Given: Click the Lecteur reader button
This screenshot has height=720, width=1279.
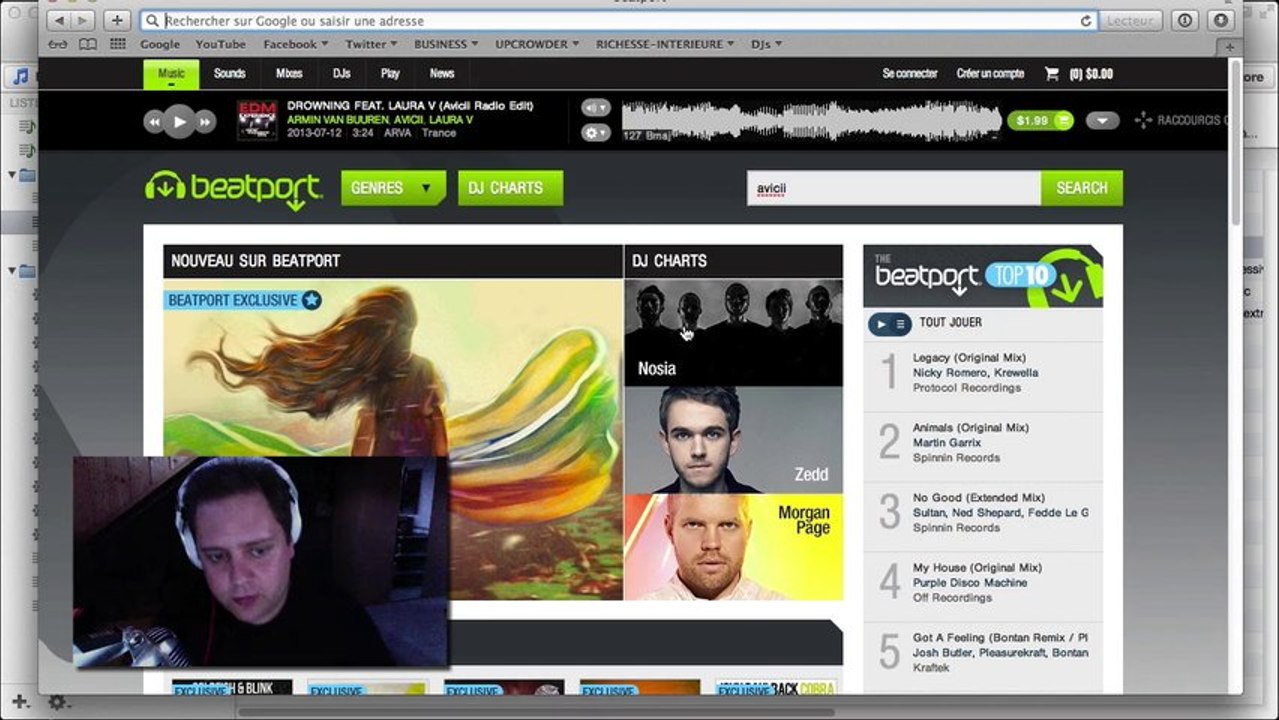Looking at the screenshot, I should coord(1132,20).
